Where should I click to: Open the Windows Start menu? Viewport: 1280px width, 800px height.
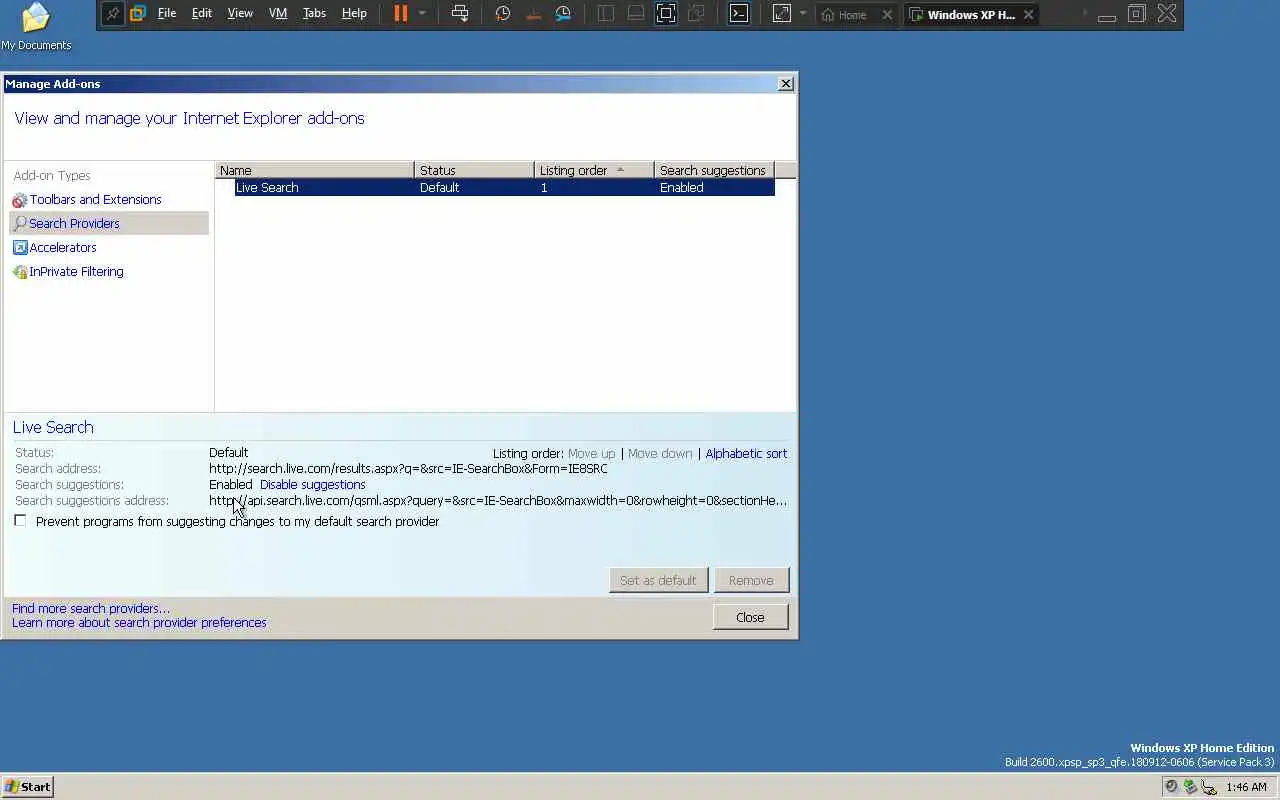coord(27,787)
